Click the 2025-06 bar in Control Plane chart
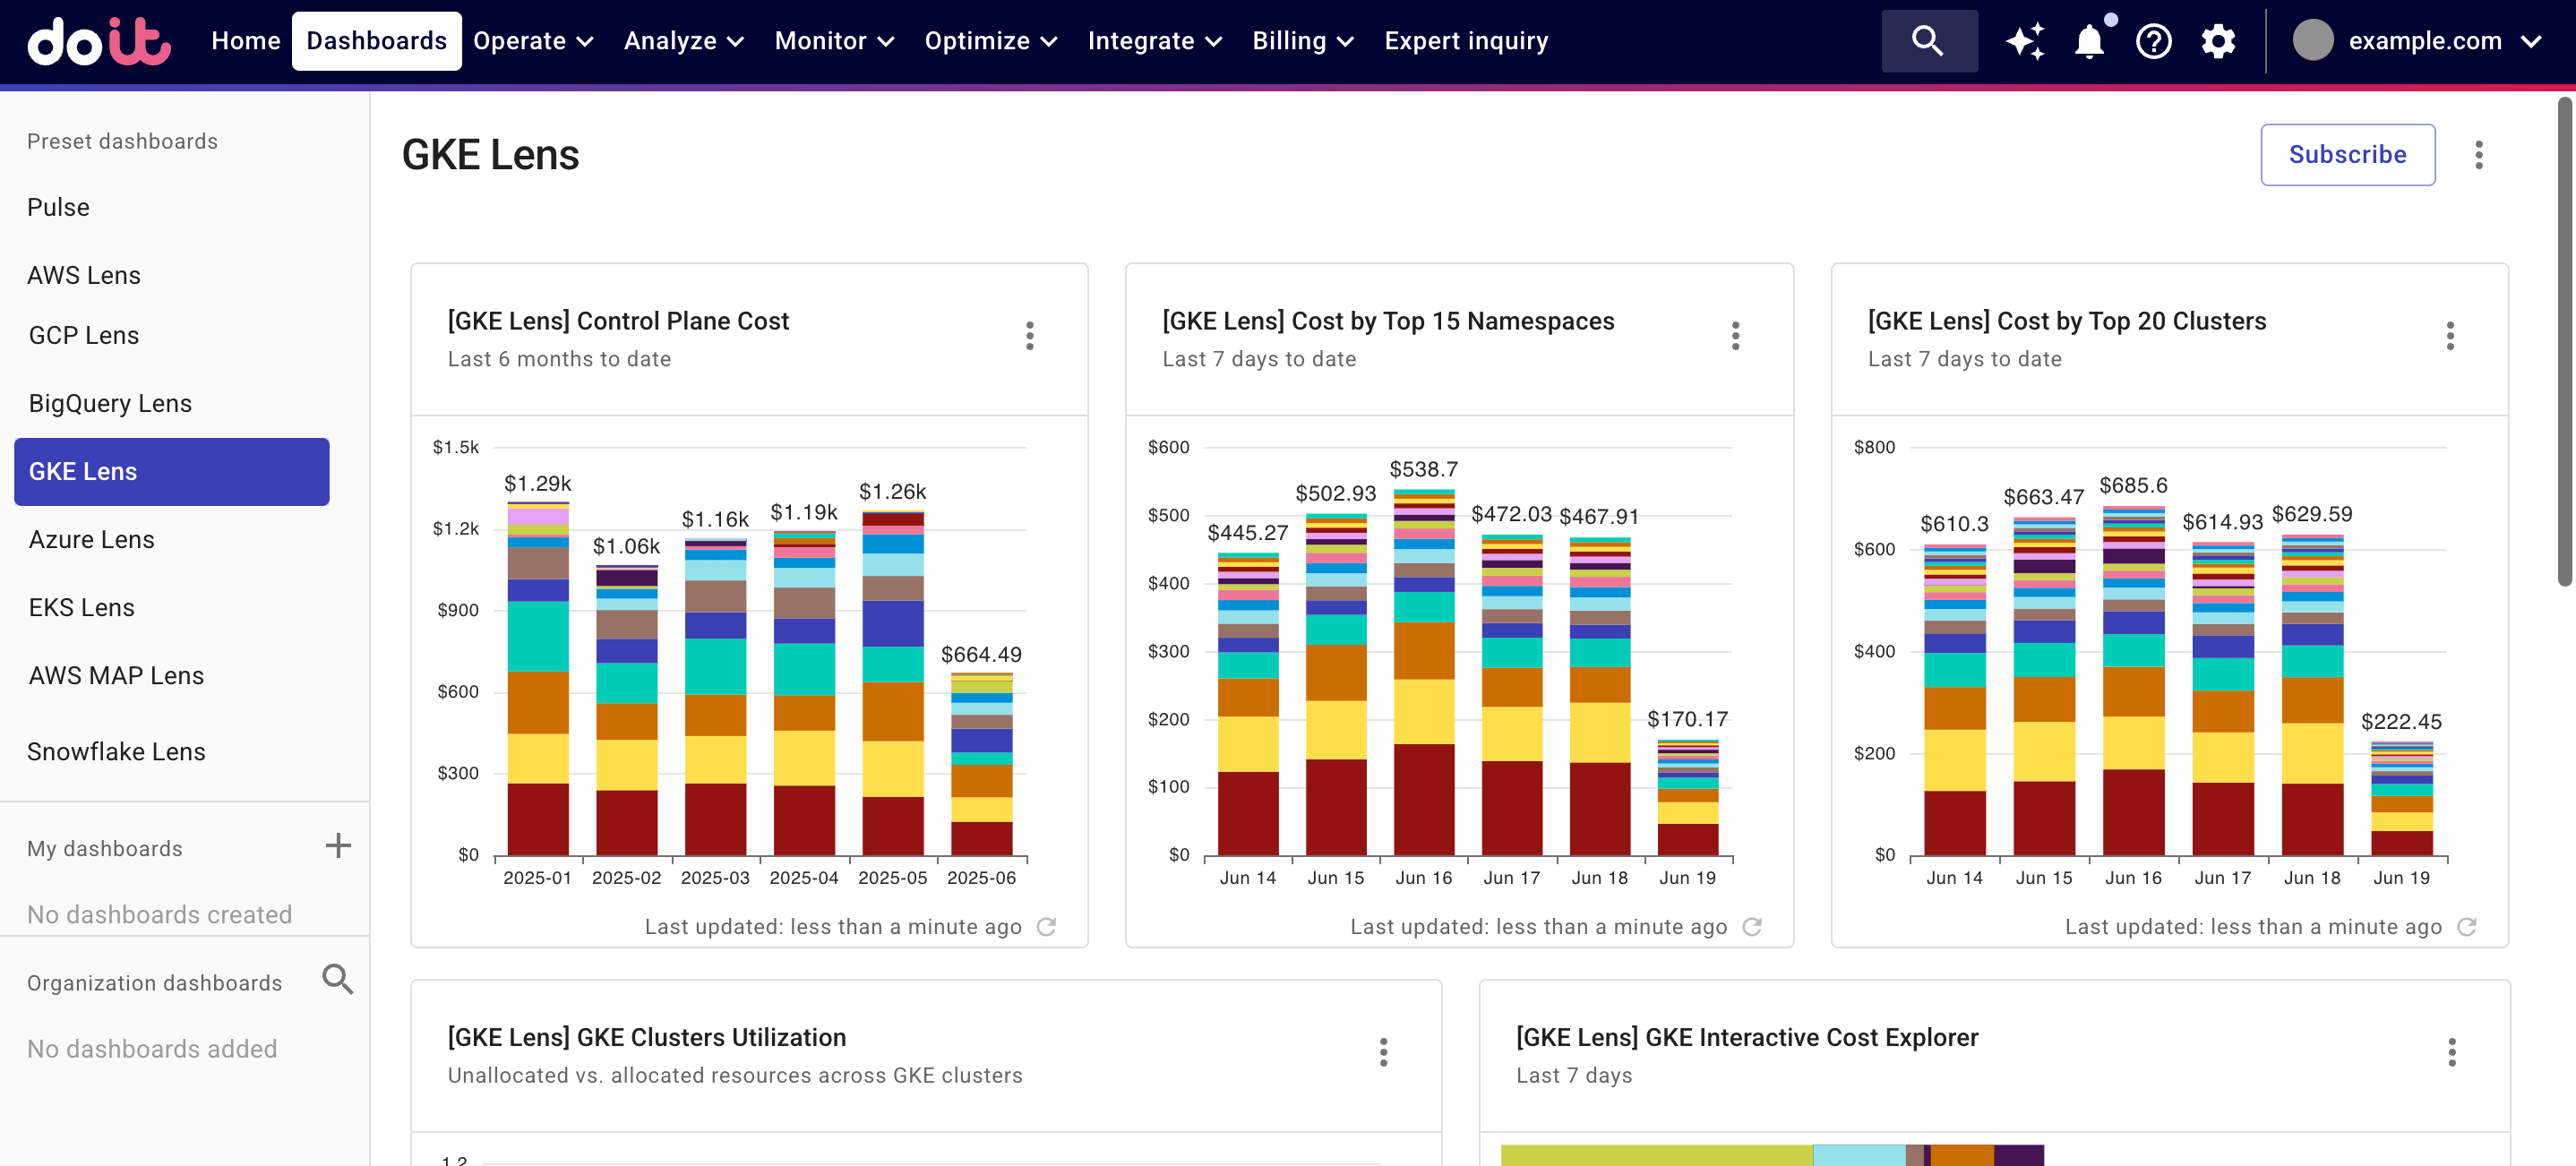2576x1166 pixels. tap(981, 764)
